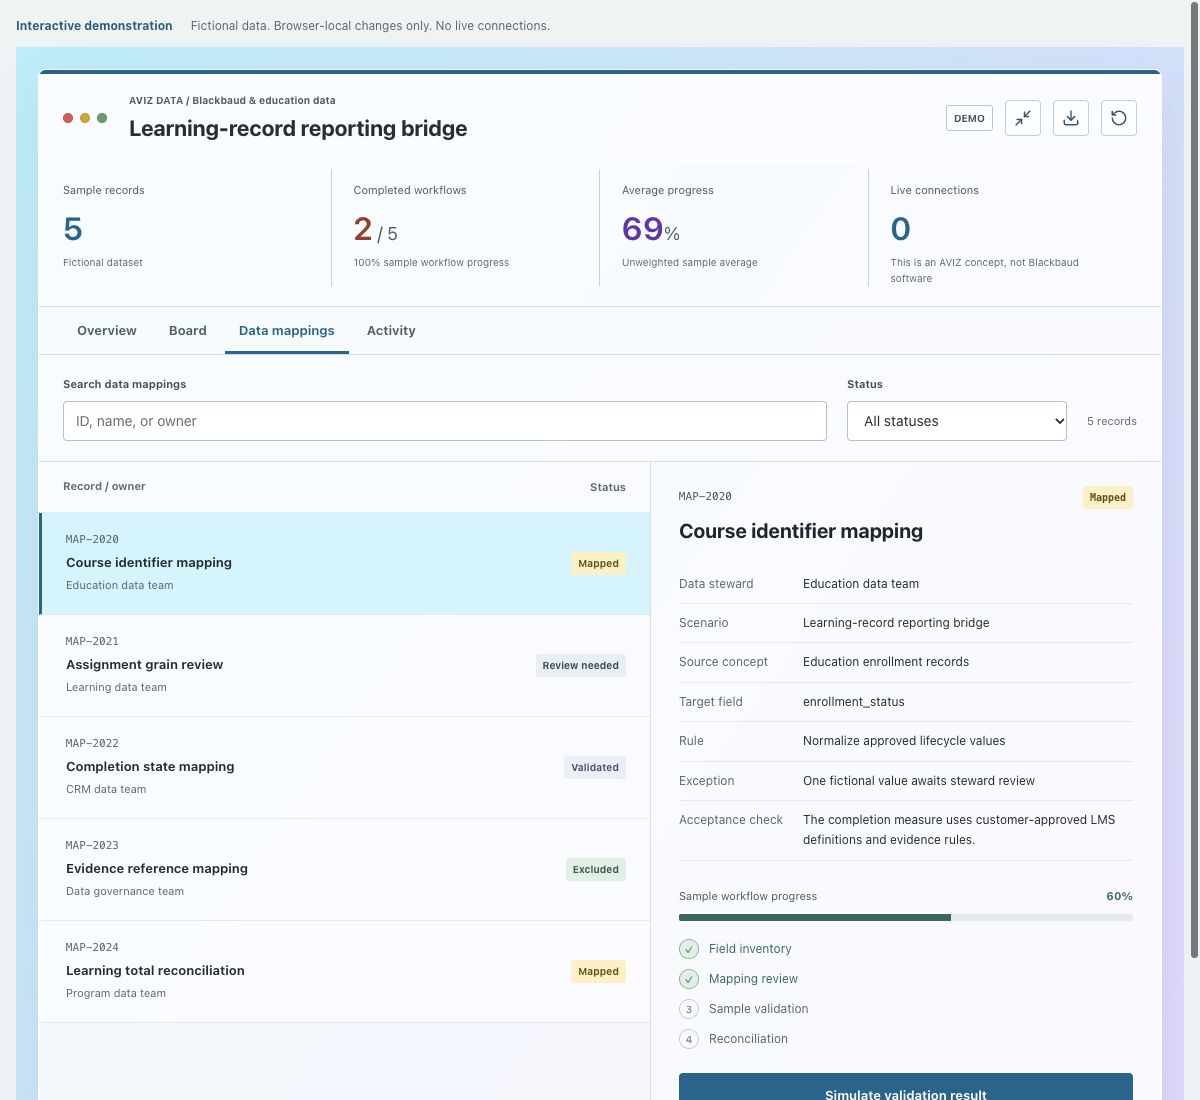Click Mapped badge in the detail panel
Viewport: 1200px width, 1100px height.
(1108, 498)
